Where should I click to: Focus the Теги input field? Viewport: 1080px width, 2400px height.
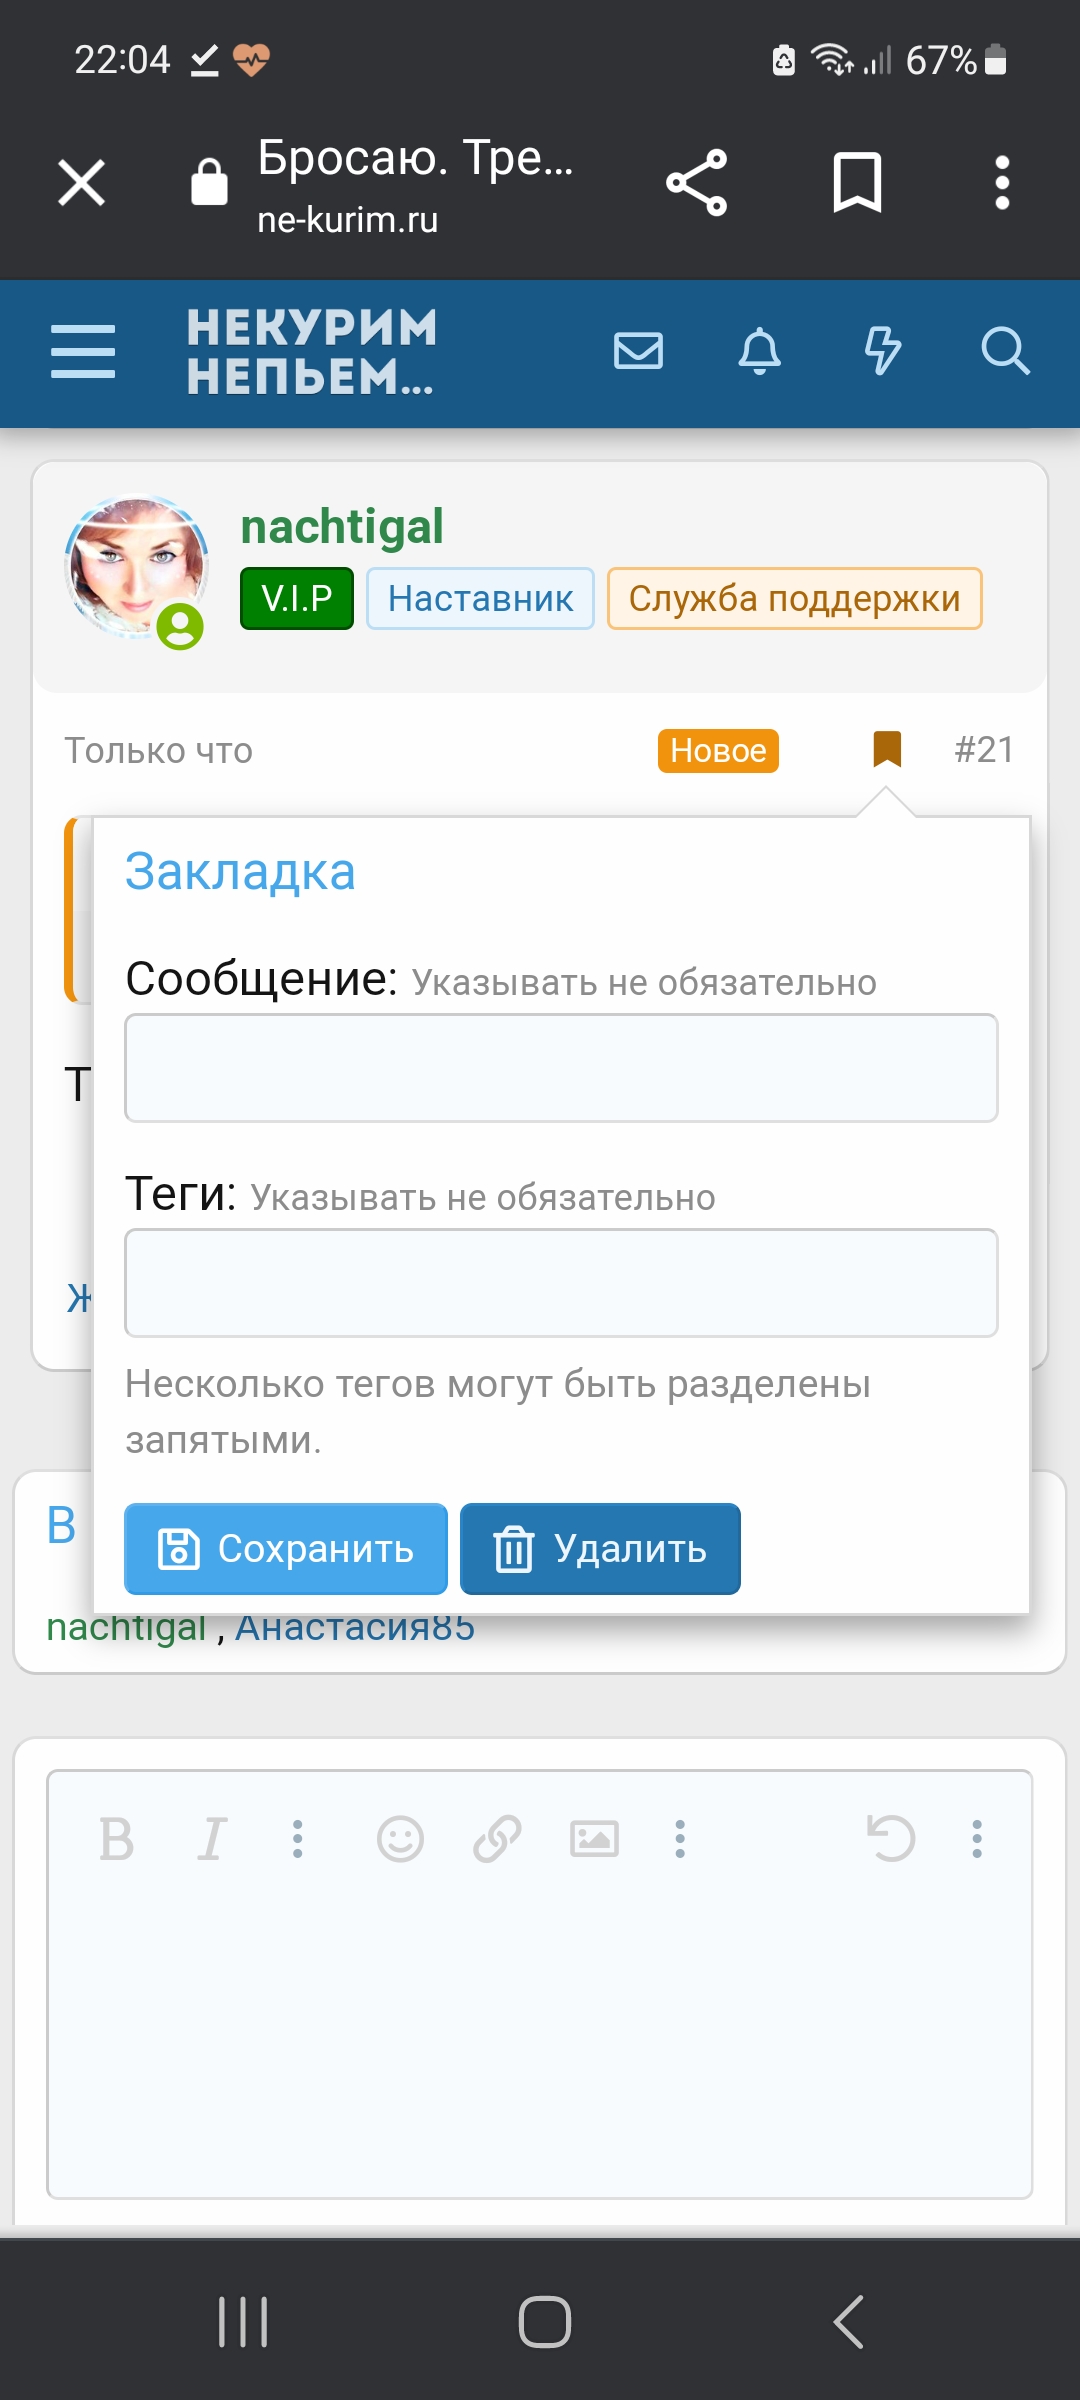coord(561,1283)
